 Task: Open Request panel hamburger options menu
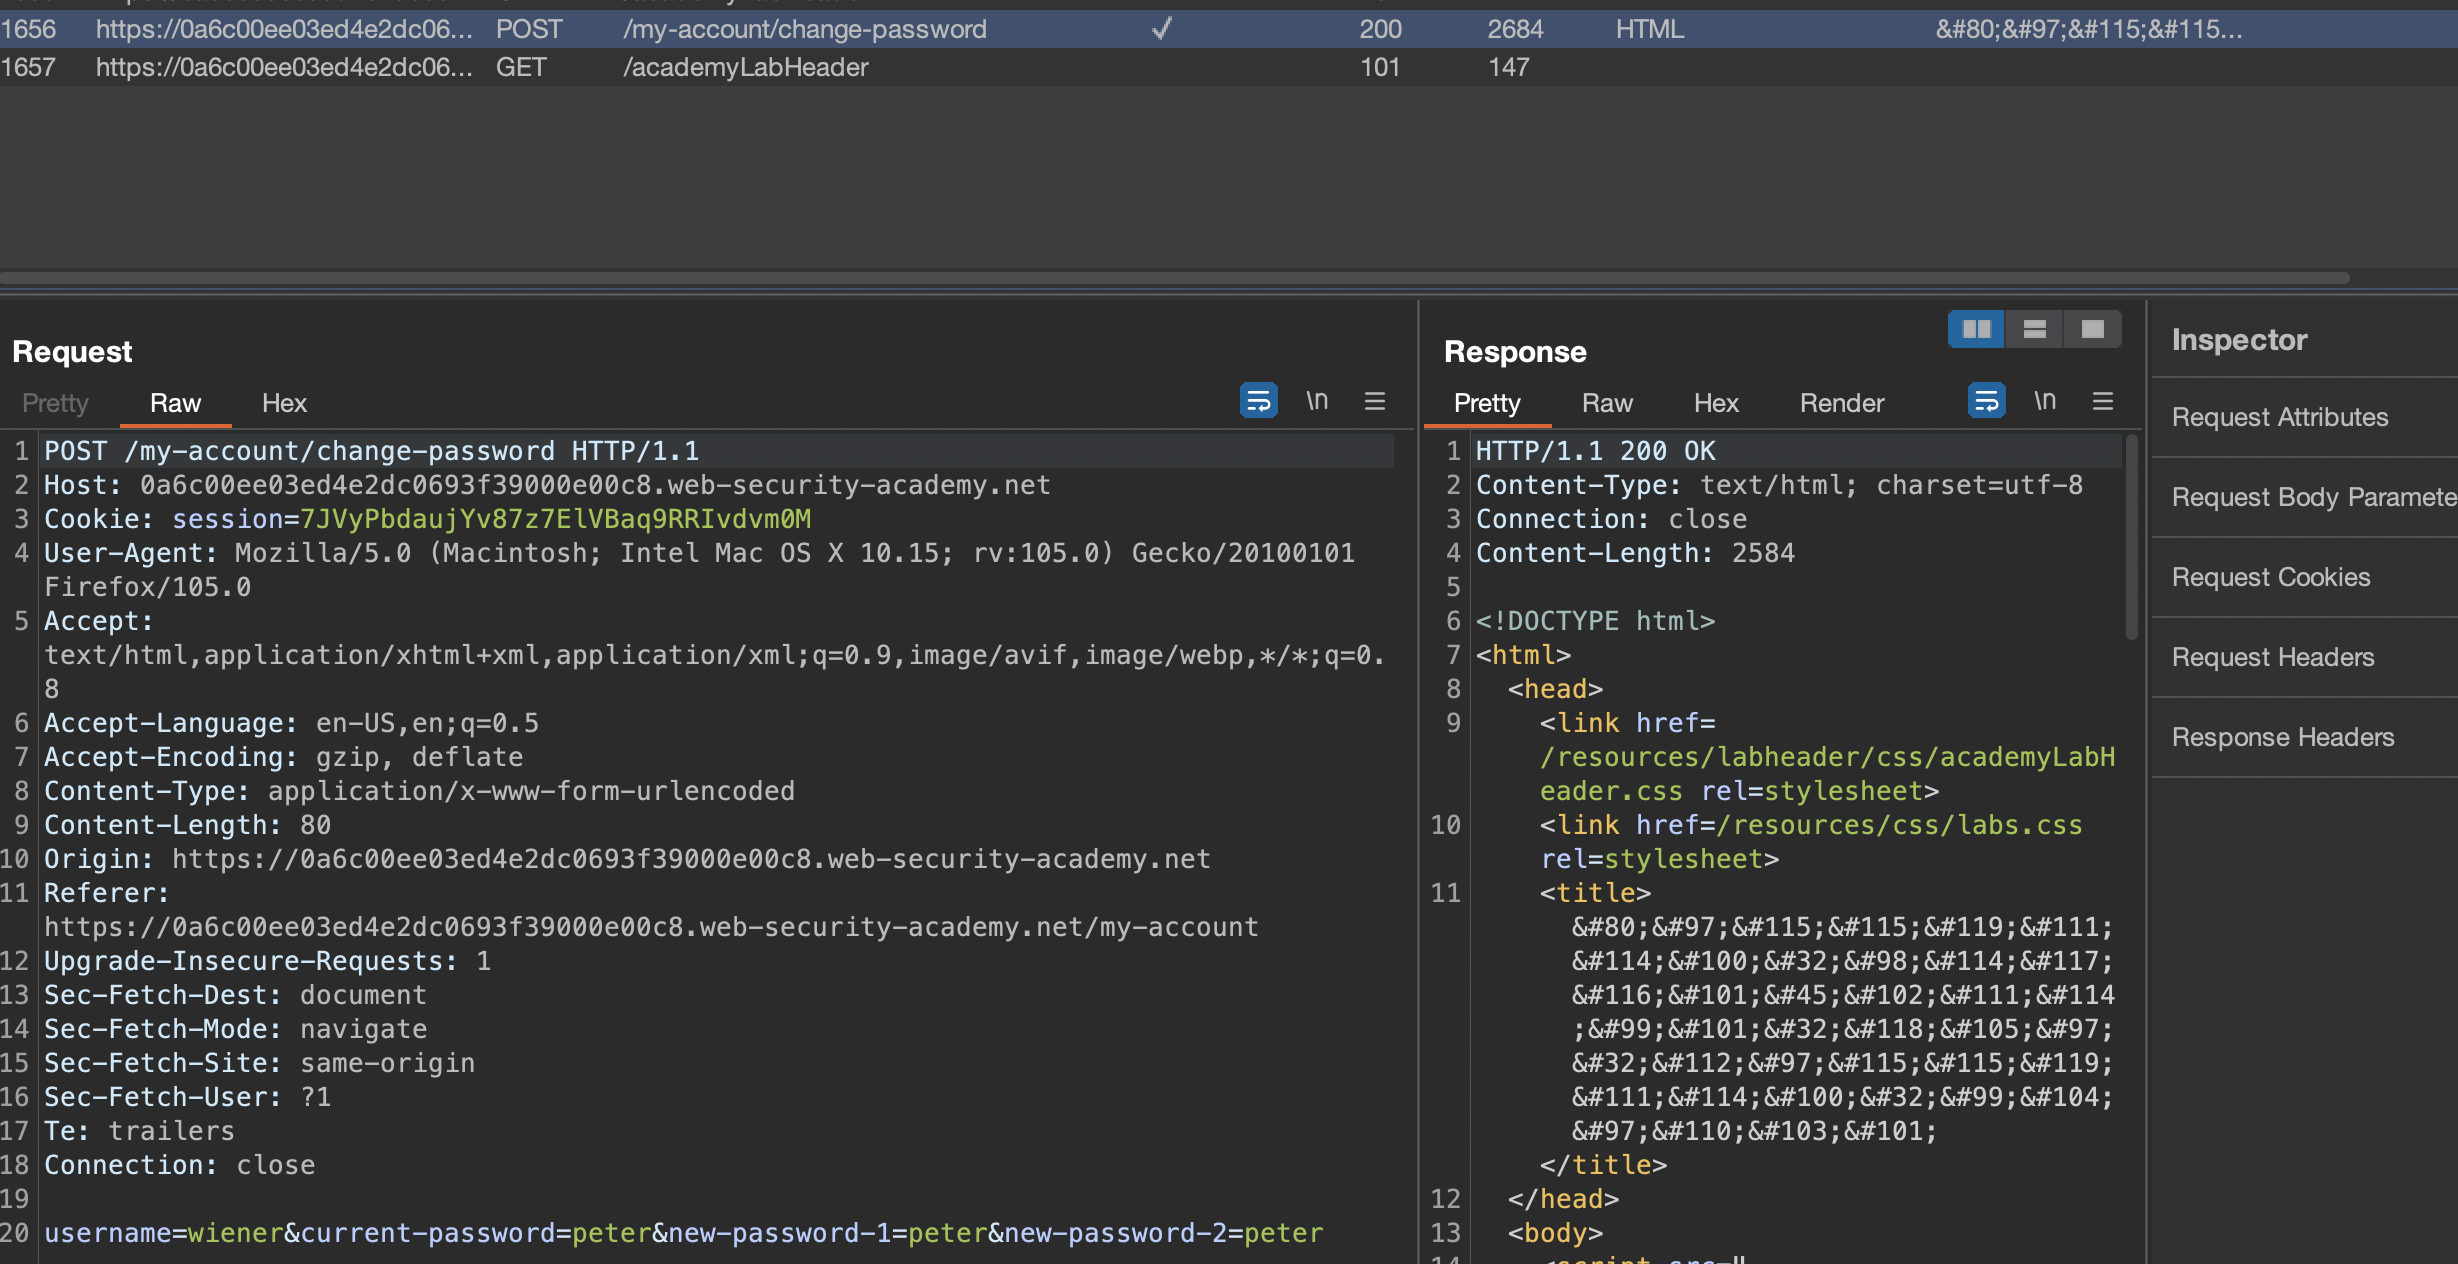coord(1375,401)
